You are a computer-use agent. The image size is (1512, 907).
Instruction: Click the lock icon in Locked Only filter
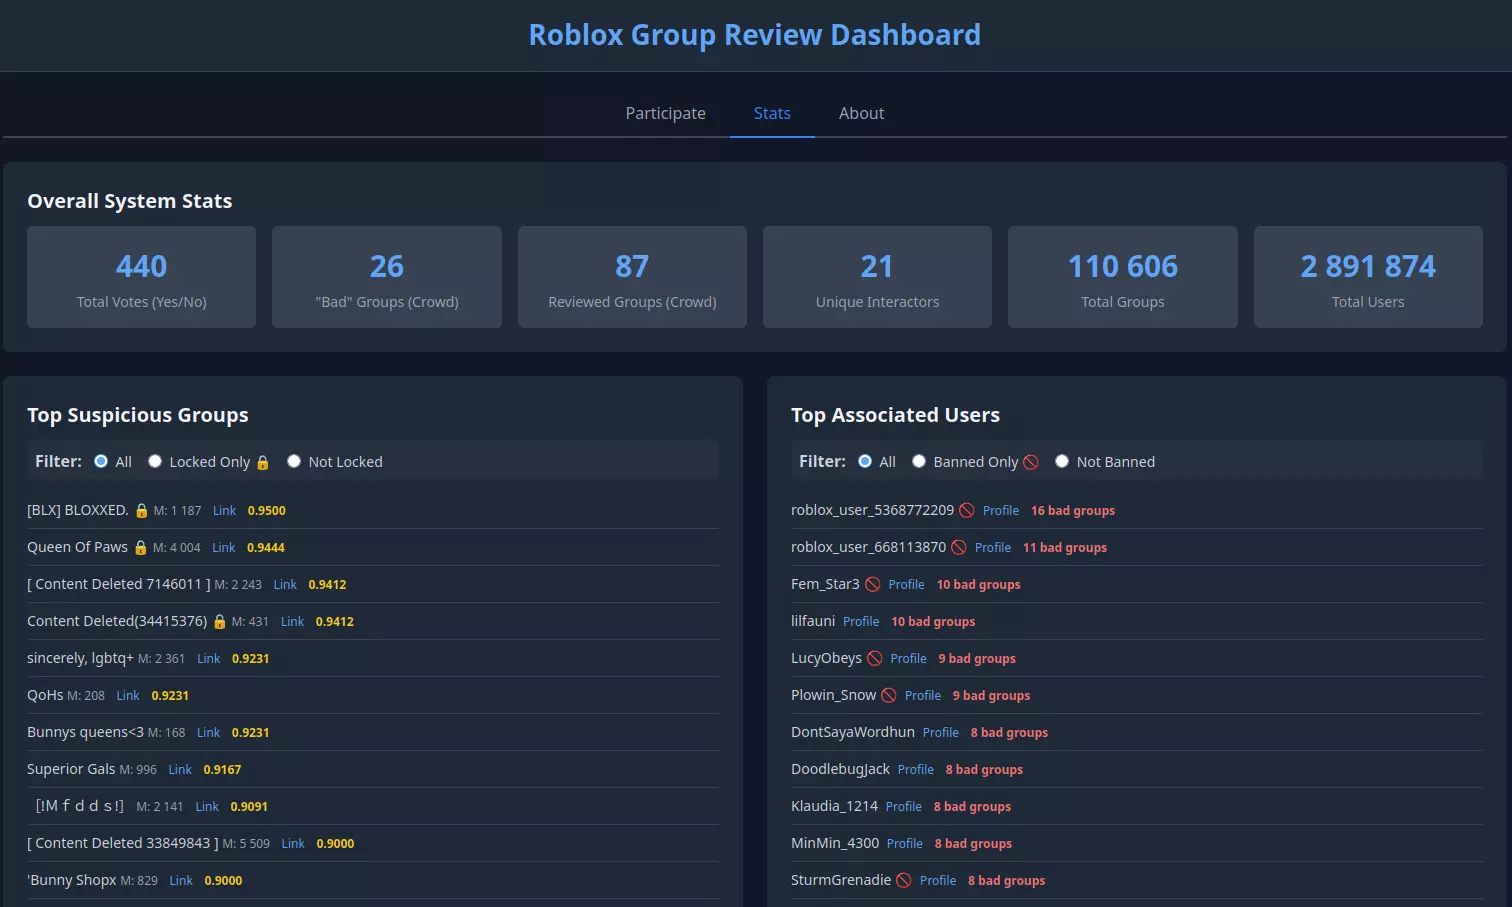[x=263, y=462]
